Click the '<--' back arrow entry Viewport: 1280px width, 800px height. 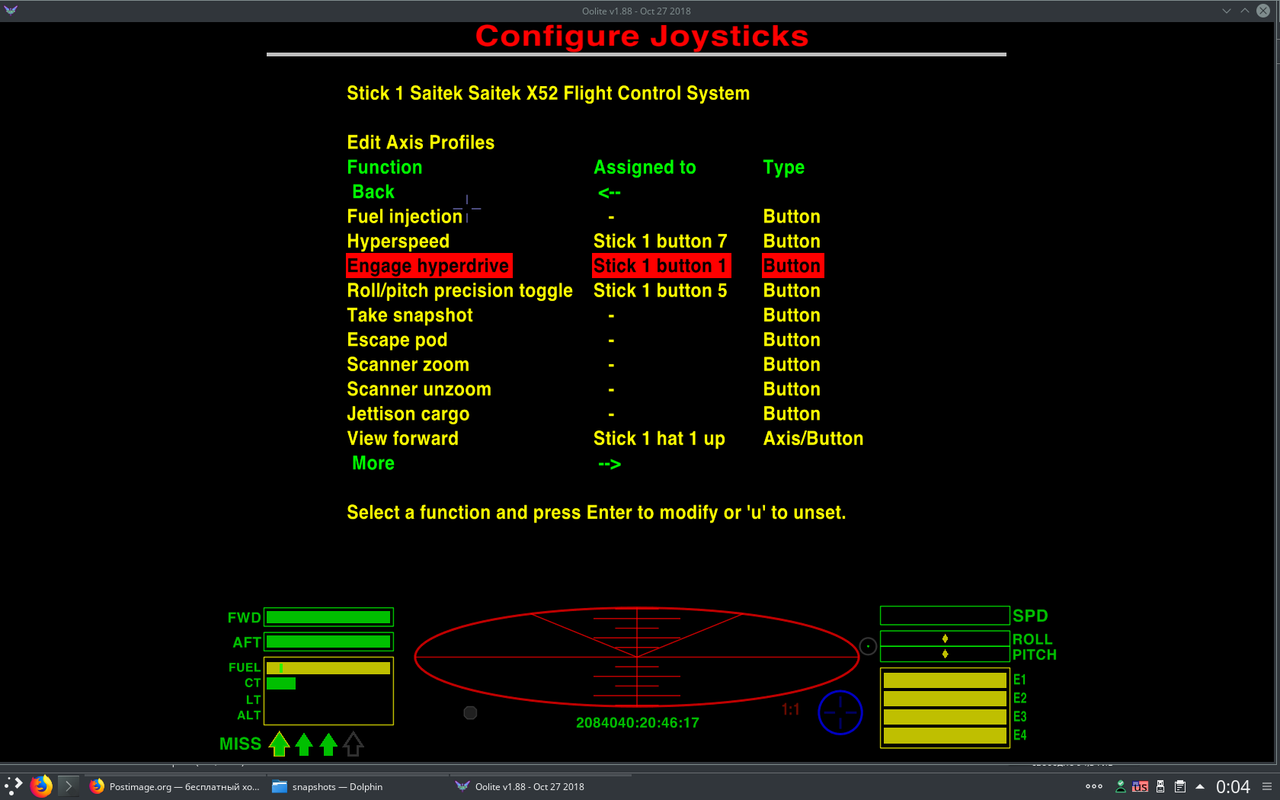(609, 192)
